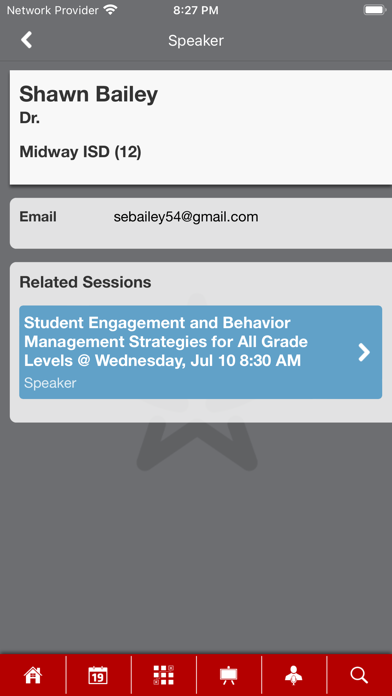Open the magnifier search icon
The image size is (392, 696).
point(359,675)
